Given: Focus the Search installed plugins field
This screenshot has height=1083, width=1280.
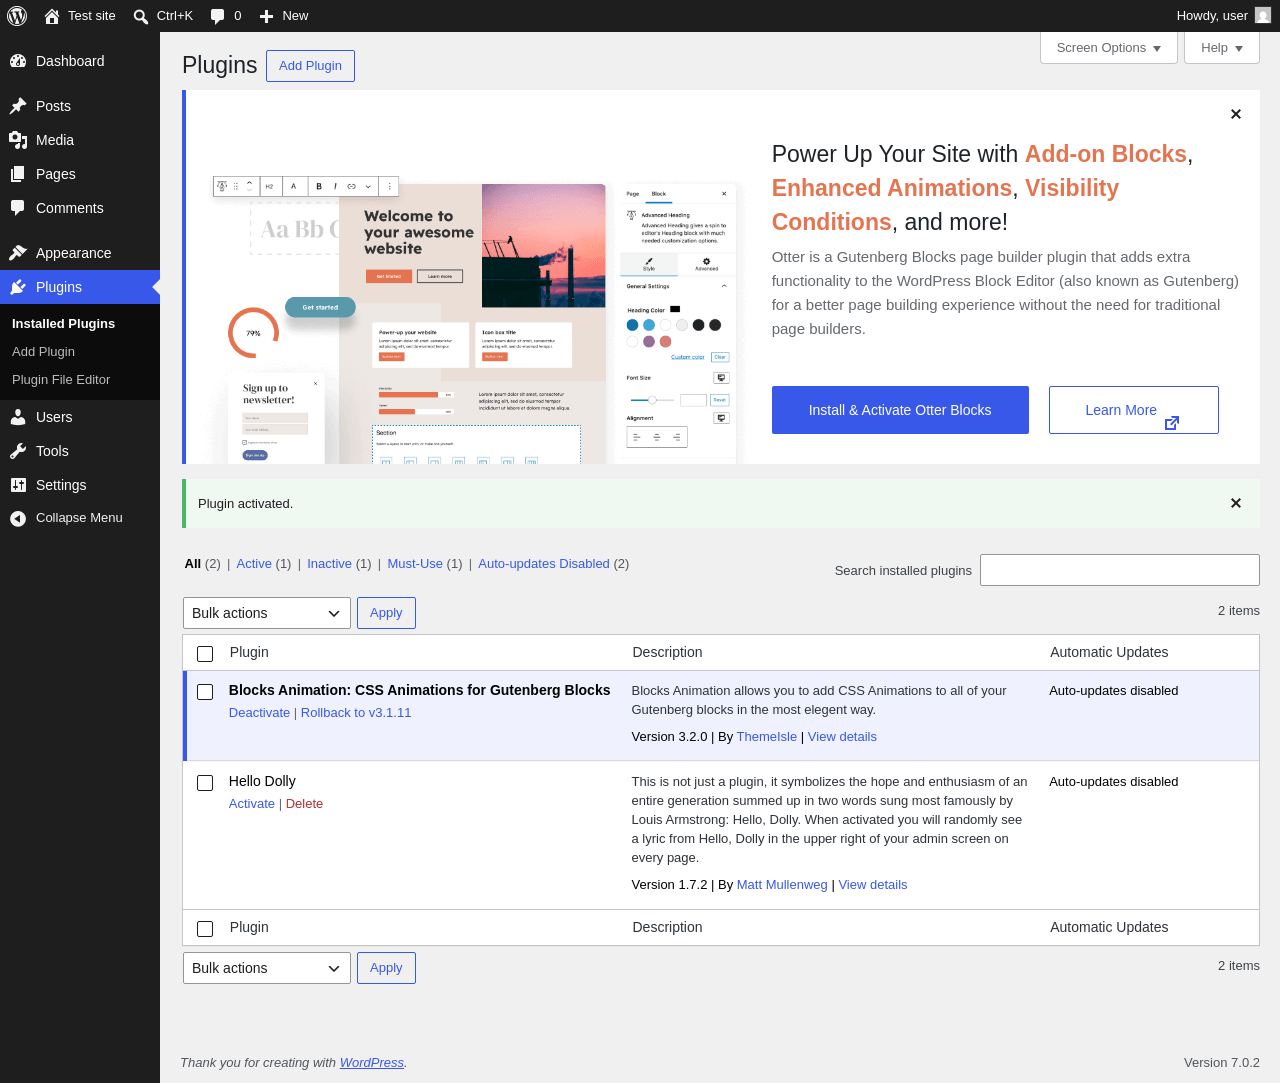Looking at the screenshot, I should click(1120, 570).
